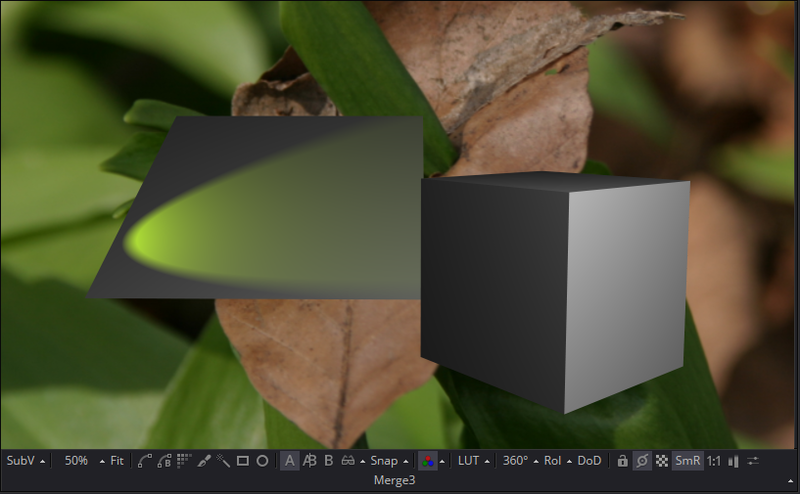Open the LUT options dropdown arrow
800x494 pixels.
coord(487,461)
